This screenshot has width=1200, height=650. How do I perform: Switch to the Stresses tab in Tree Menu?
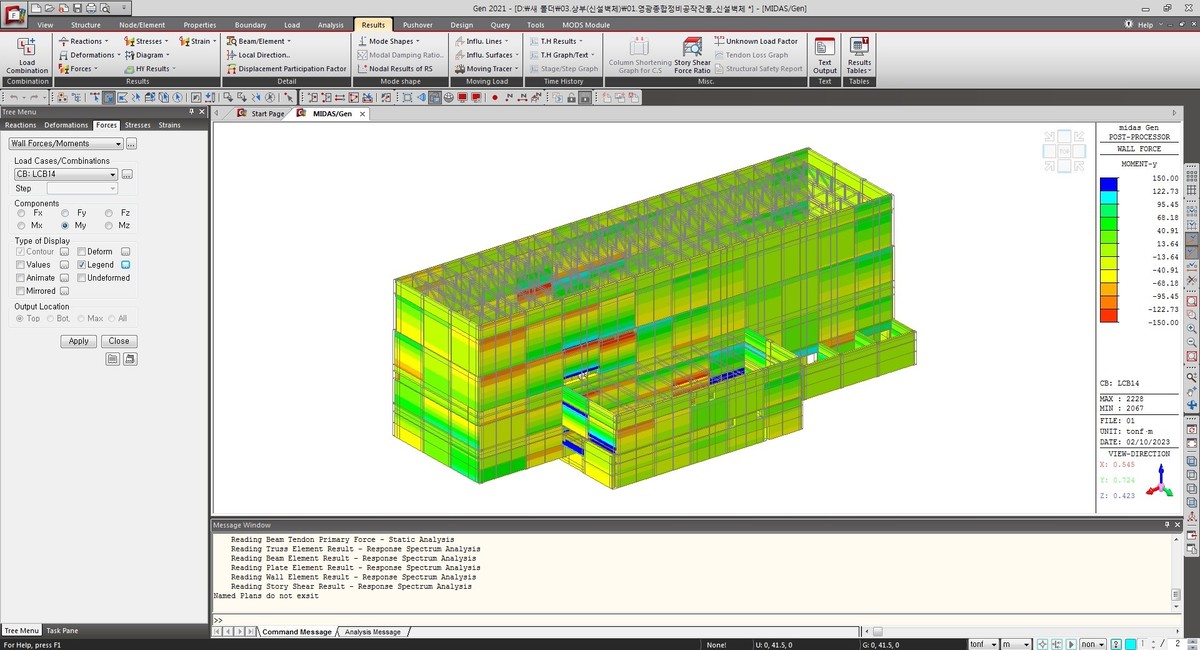(x=137, y=124)
